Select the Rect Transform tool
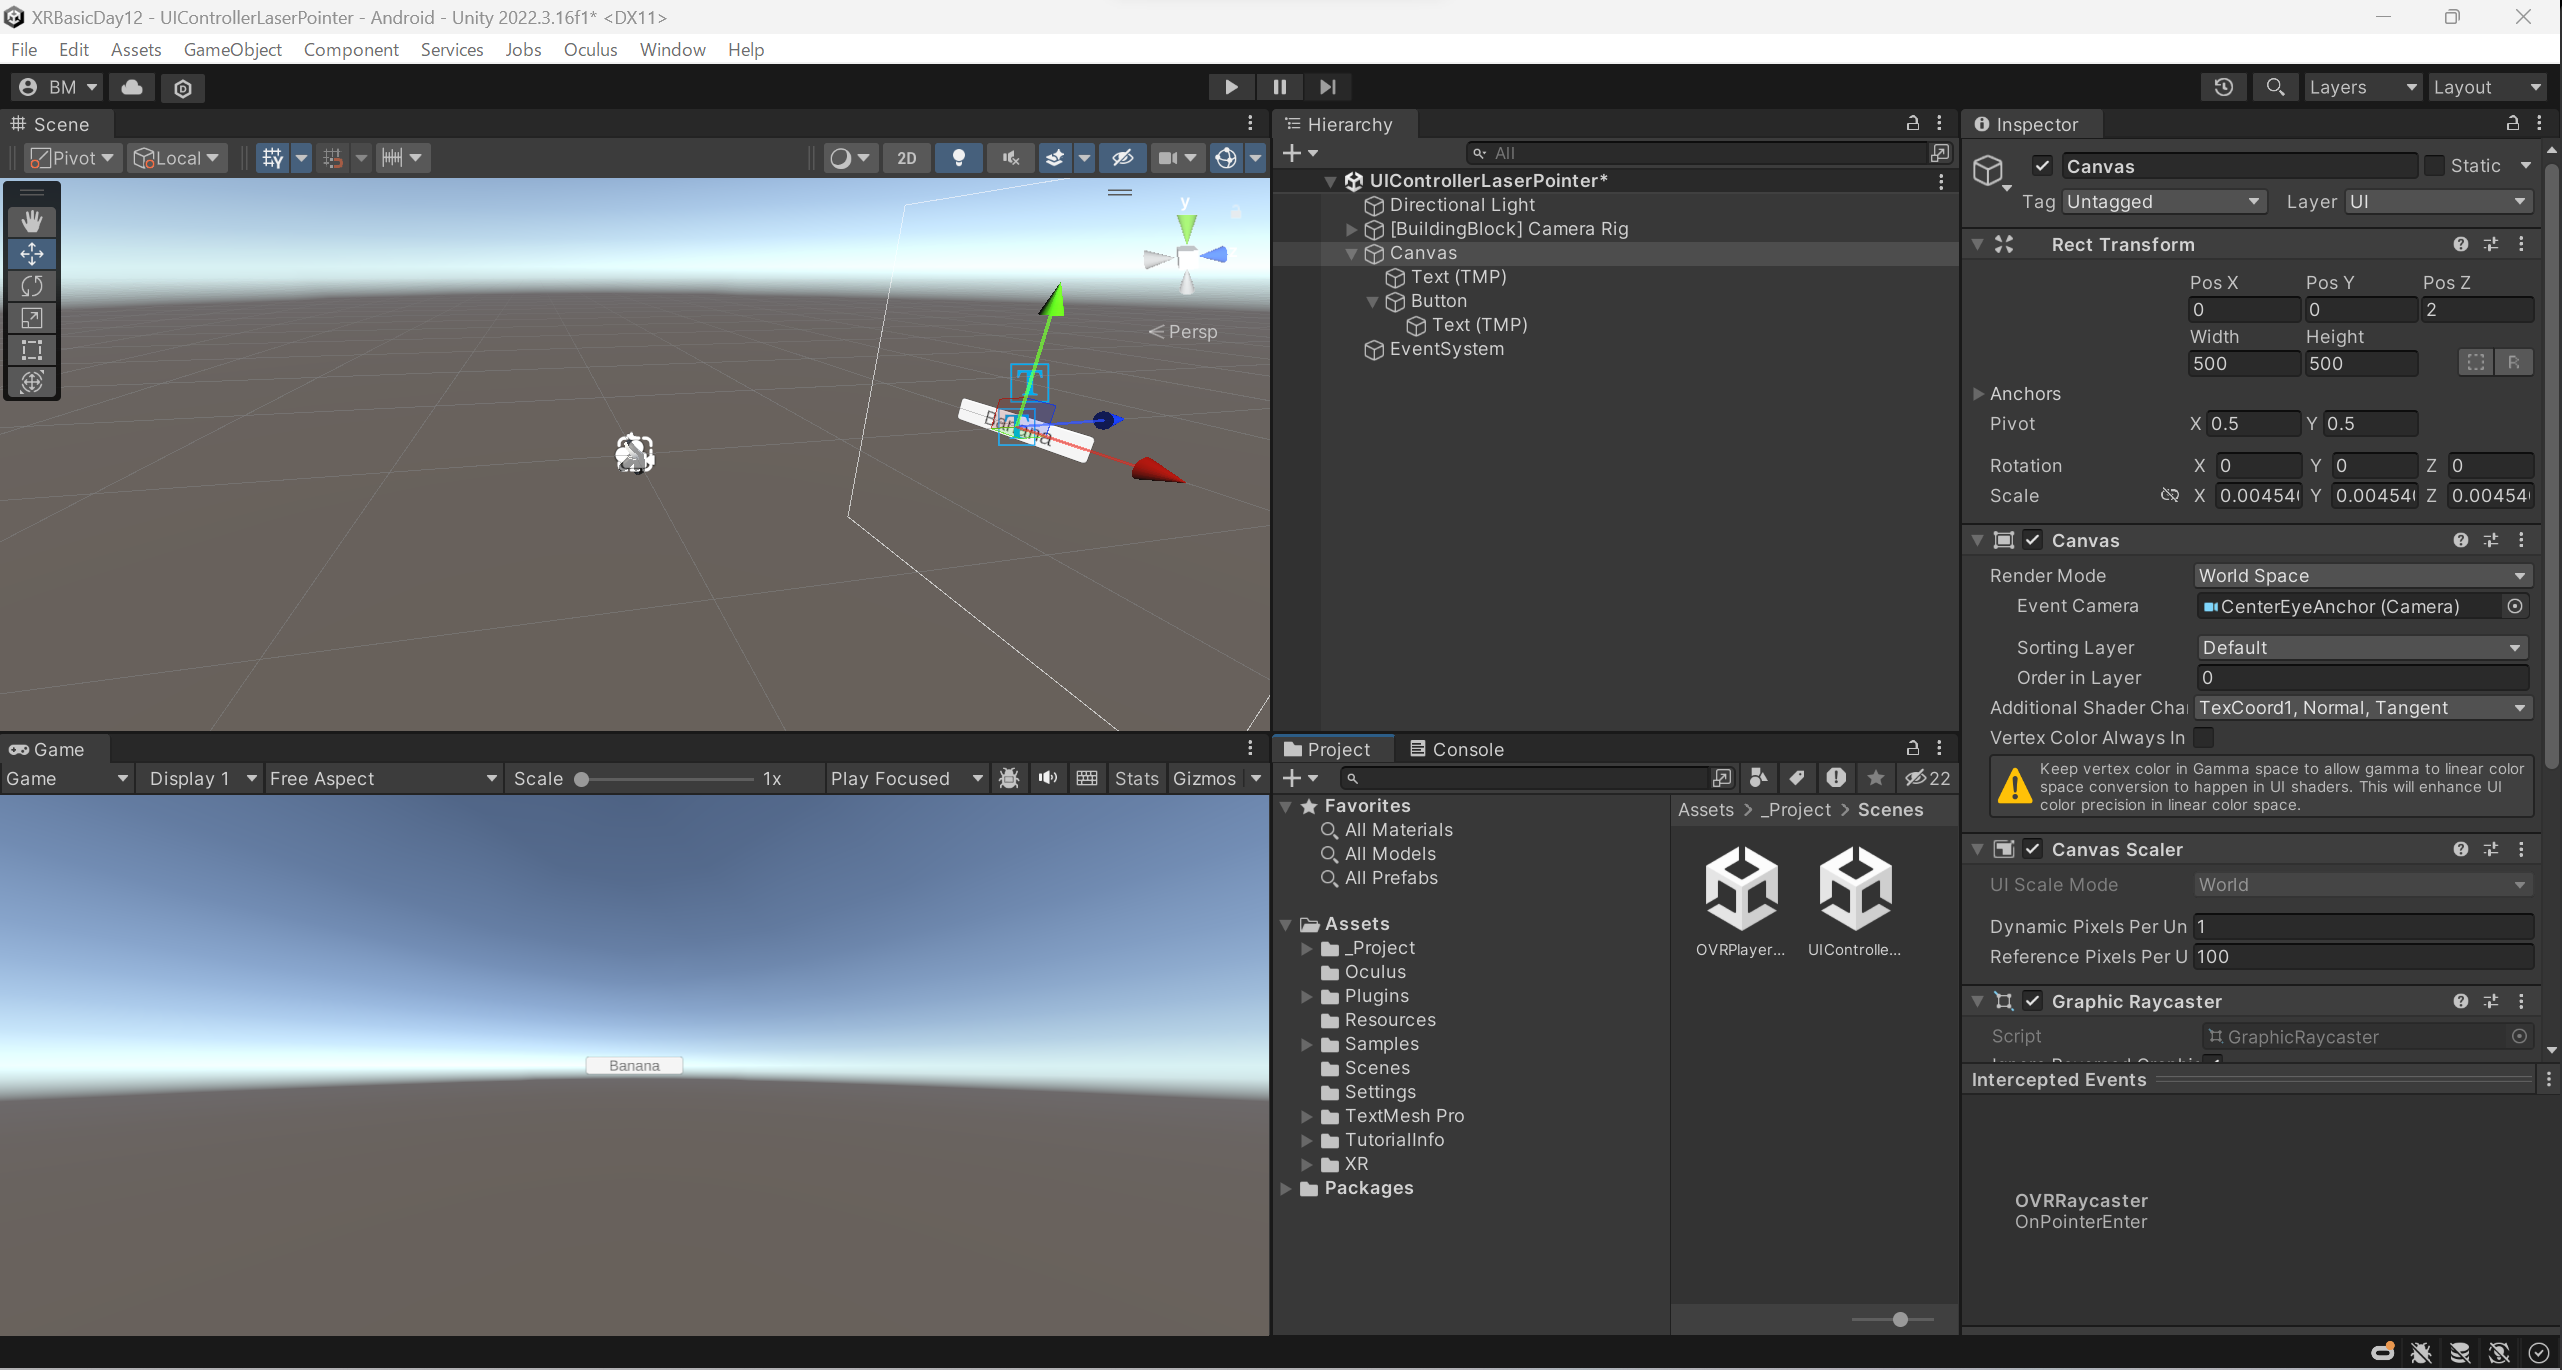This screenshot has height=1370, width=2562. point(32,350)
